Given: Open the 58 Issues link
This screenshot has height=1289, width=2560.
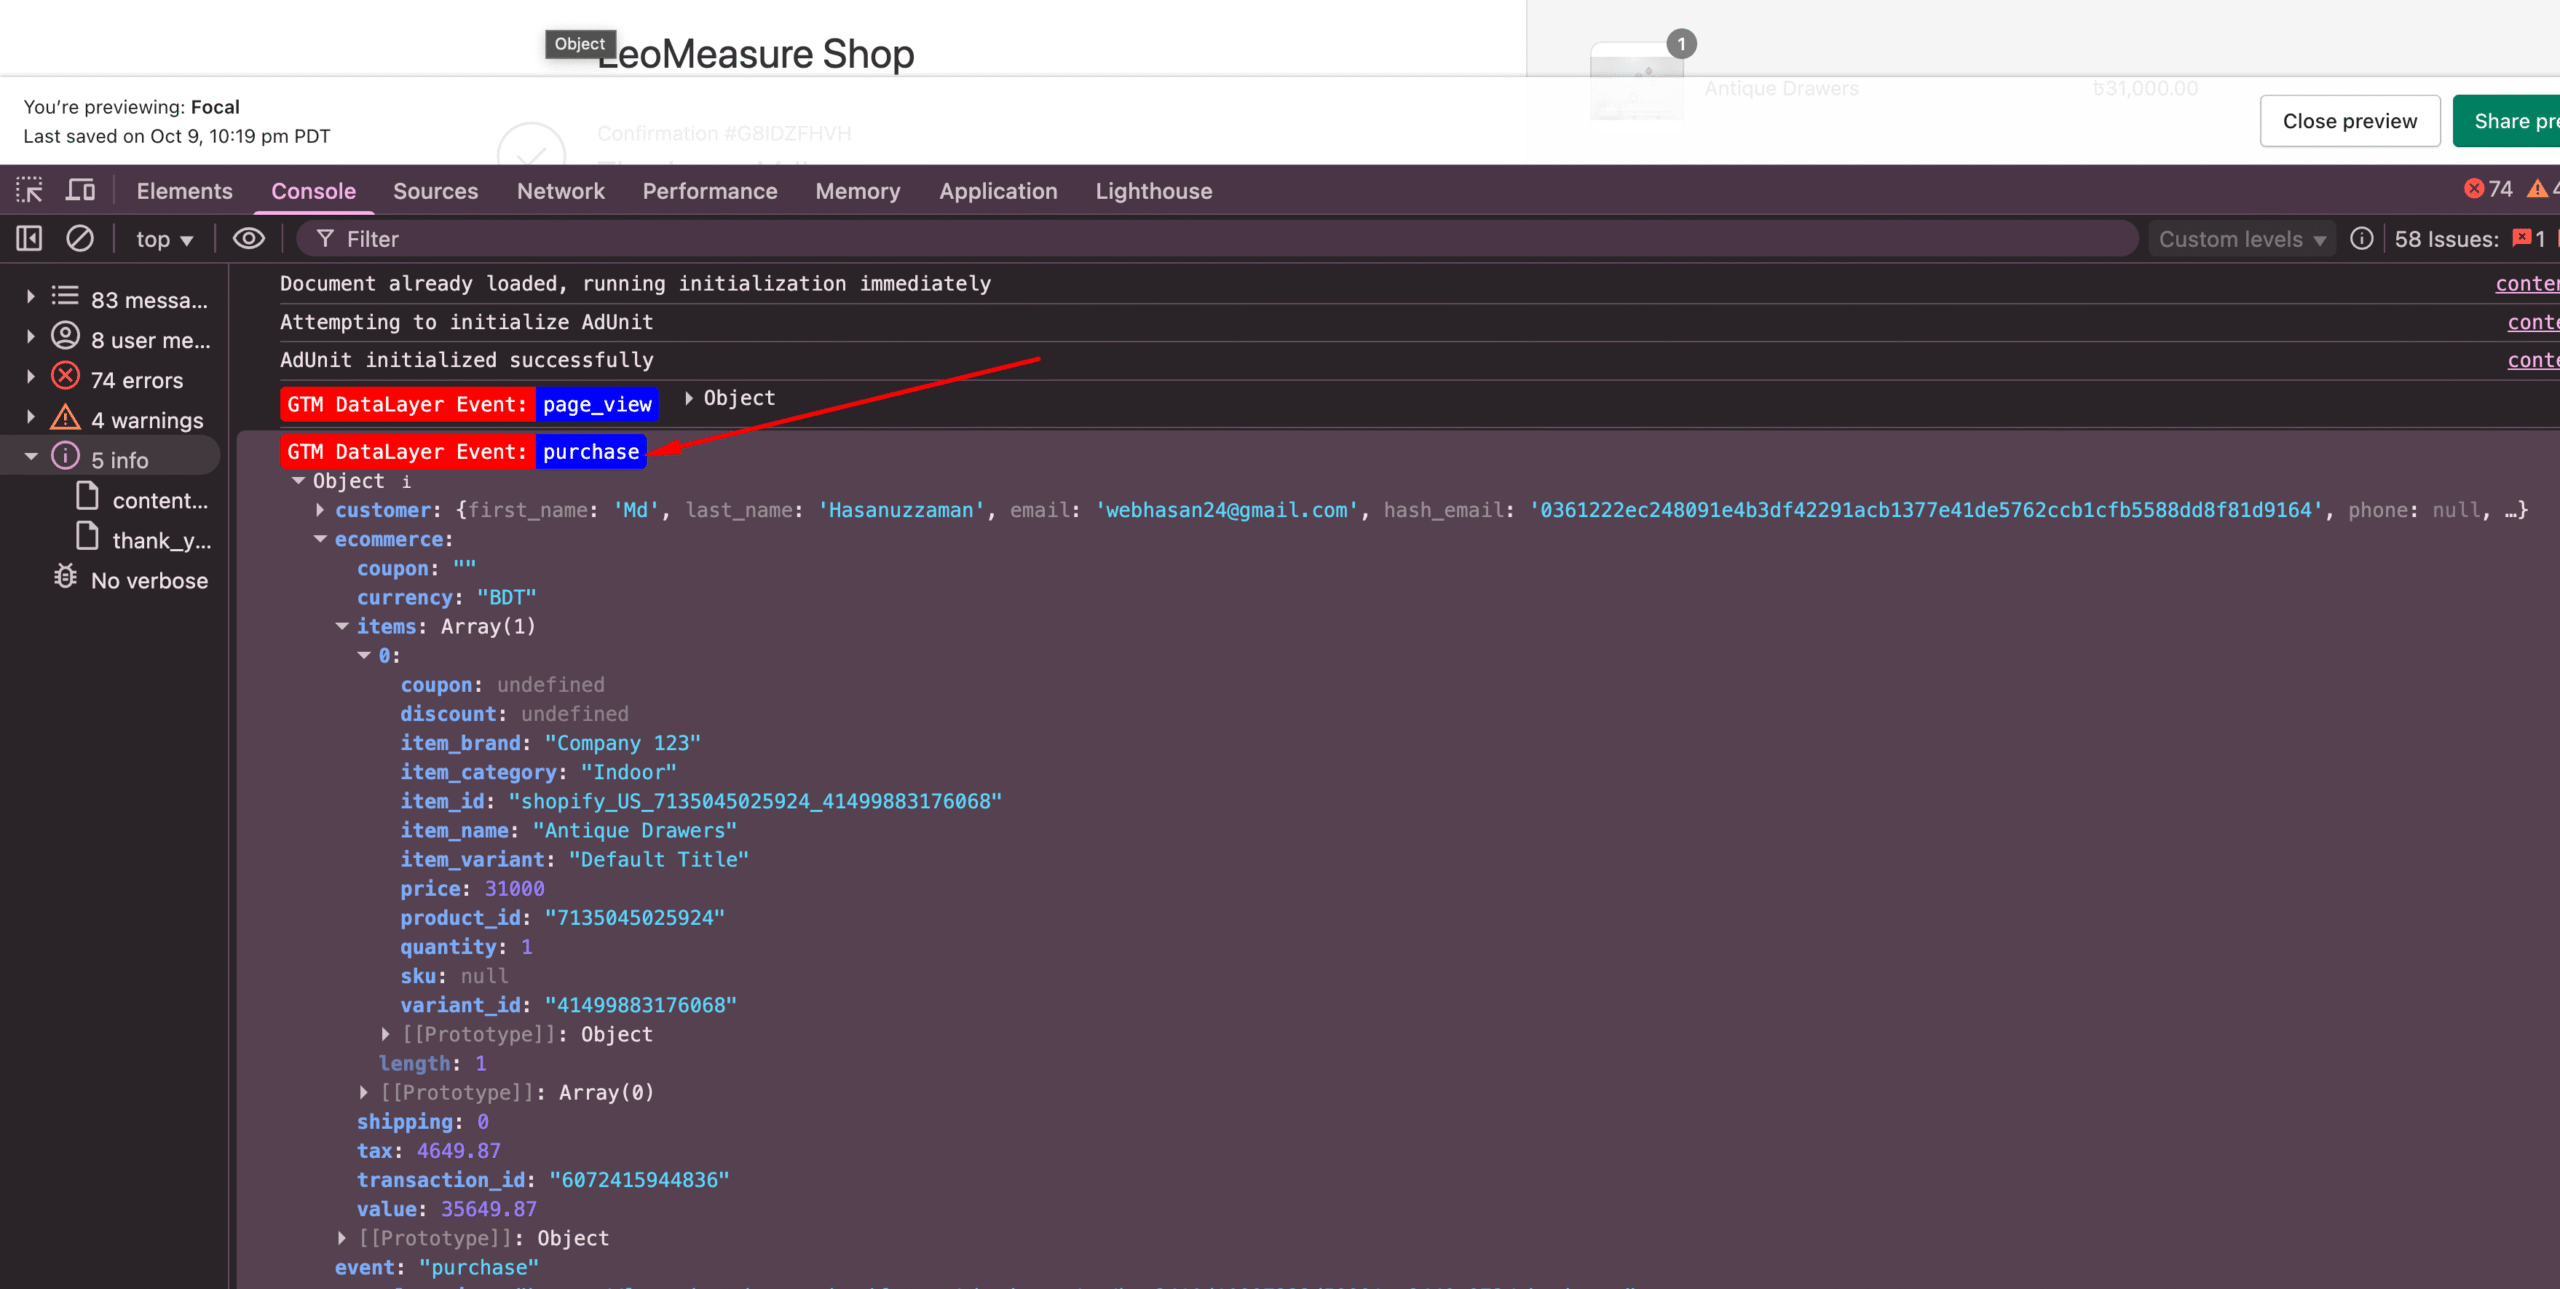Looking at the screenshot, I should (2445, 239).
